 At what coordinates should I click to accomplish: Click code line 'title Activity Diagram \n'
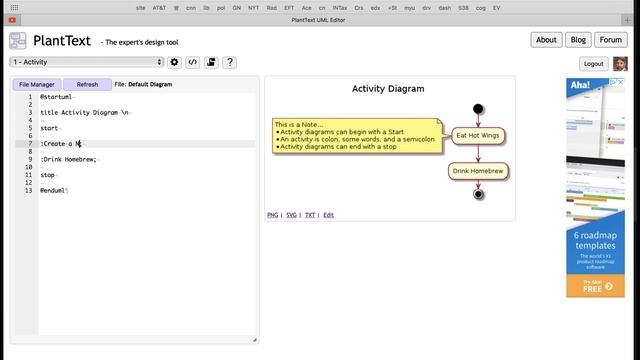point(84,112)
